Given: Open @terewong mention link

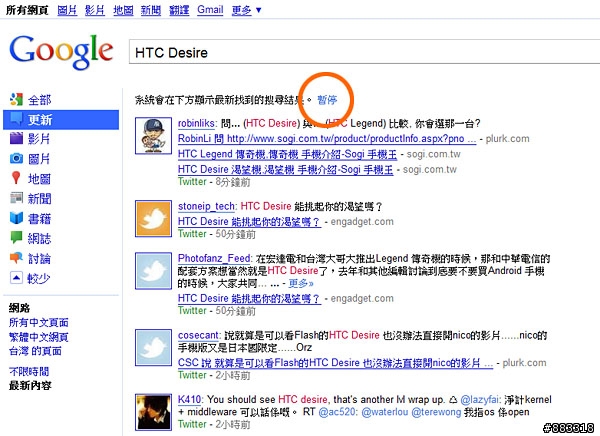Looking at the screenshot, I should (436, 412).
